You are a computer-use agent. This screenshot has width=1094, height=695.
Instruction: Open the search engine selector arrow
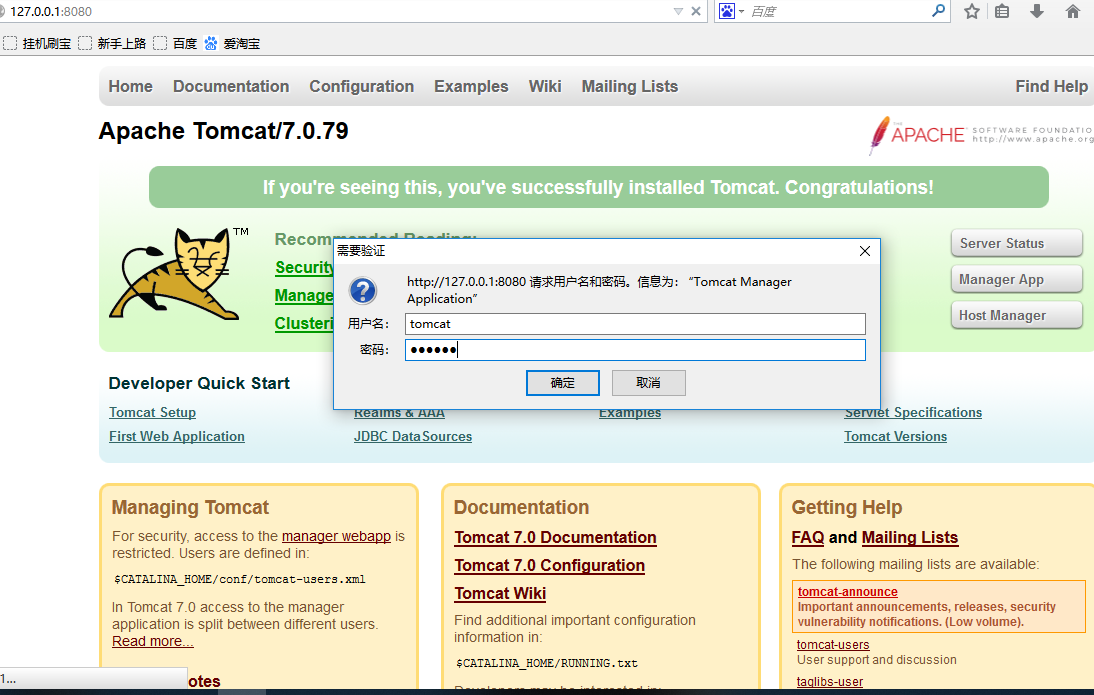coord(741,12)
